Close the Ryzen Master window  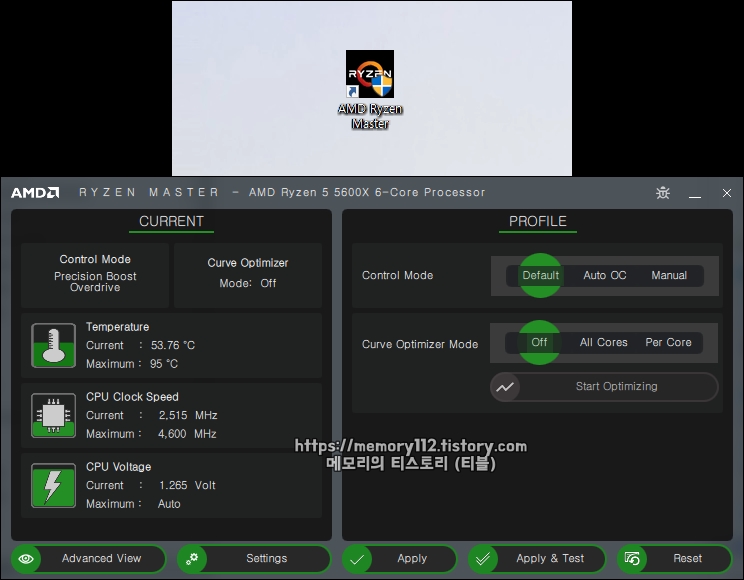726,193
